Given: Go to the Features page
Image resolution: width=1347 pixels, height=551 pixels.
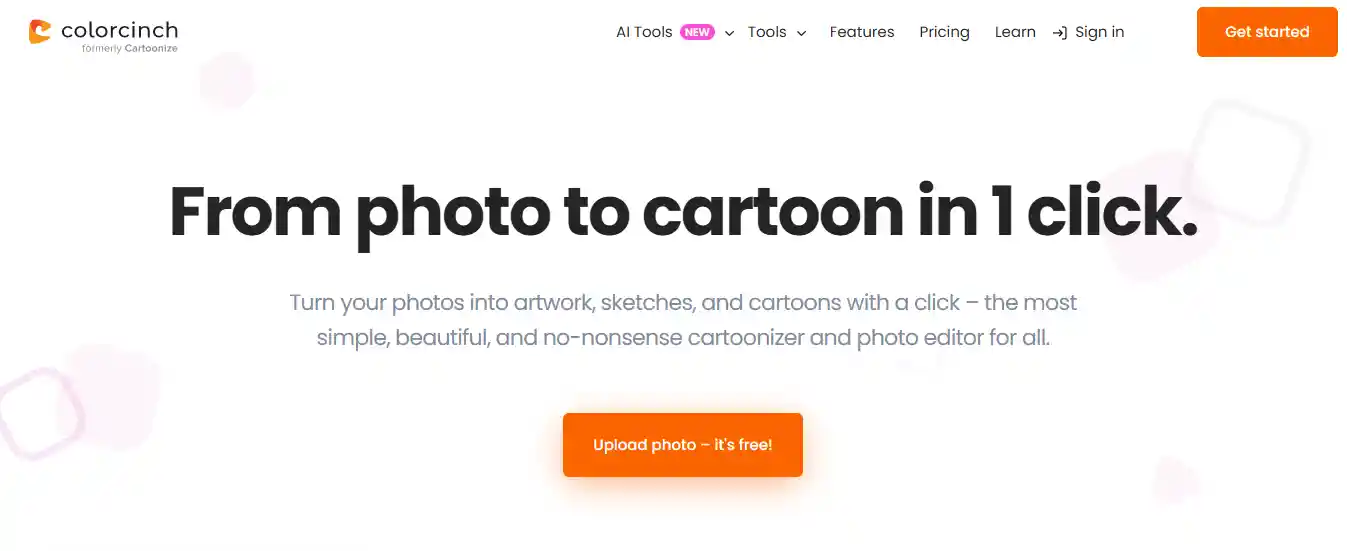Looking at the screenshot, I should [x=862, y=32].
